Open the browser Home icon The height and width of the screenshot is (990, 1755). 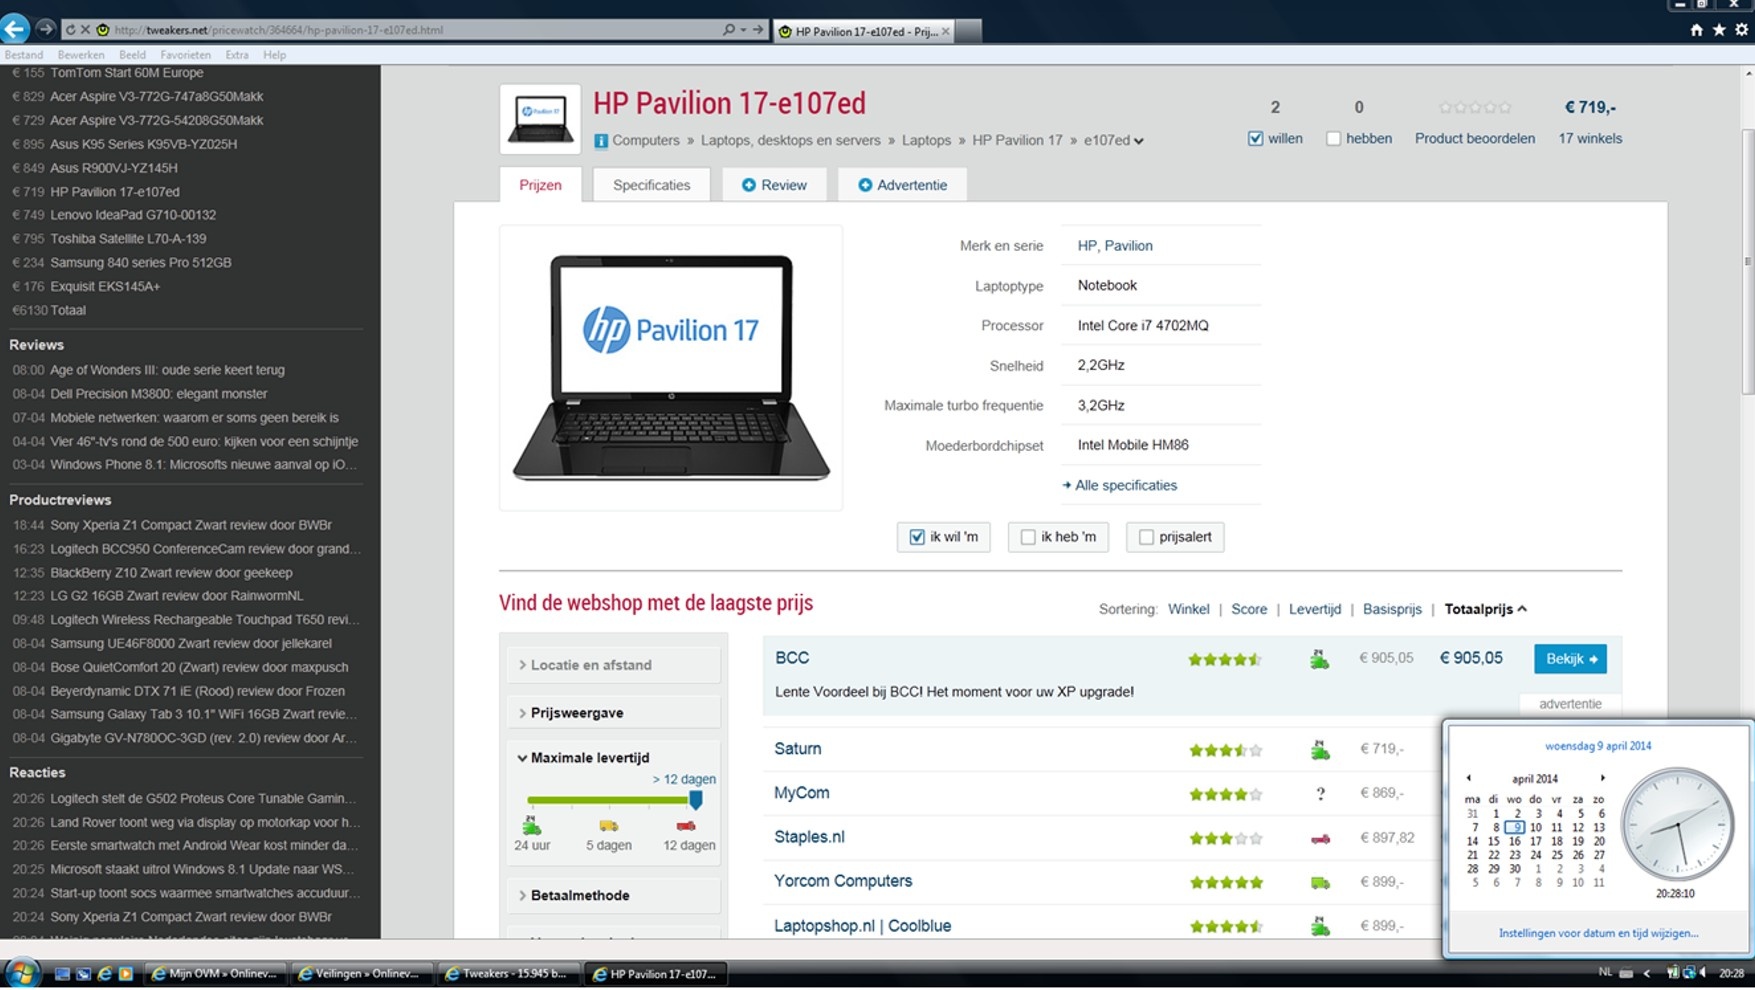[x=1697, y=30]
